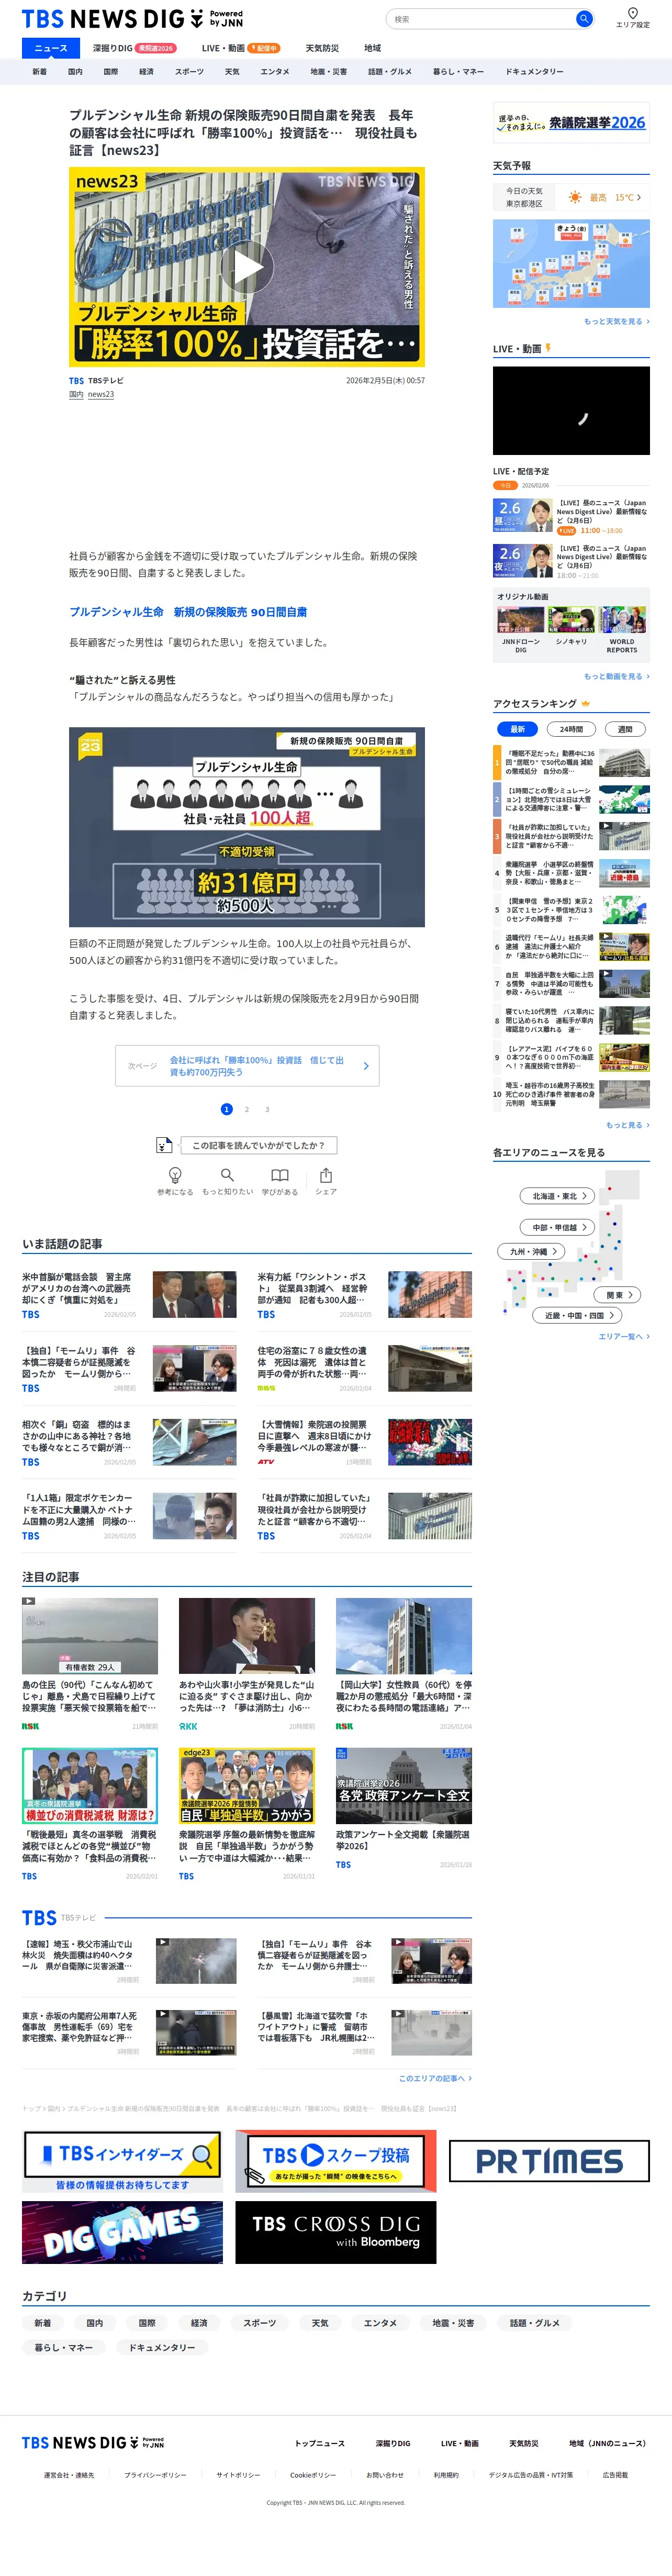Play the news23 article video
The image size is (672, 2576).
point(247,267)
